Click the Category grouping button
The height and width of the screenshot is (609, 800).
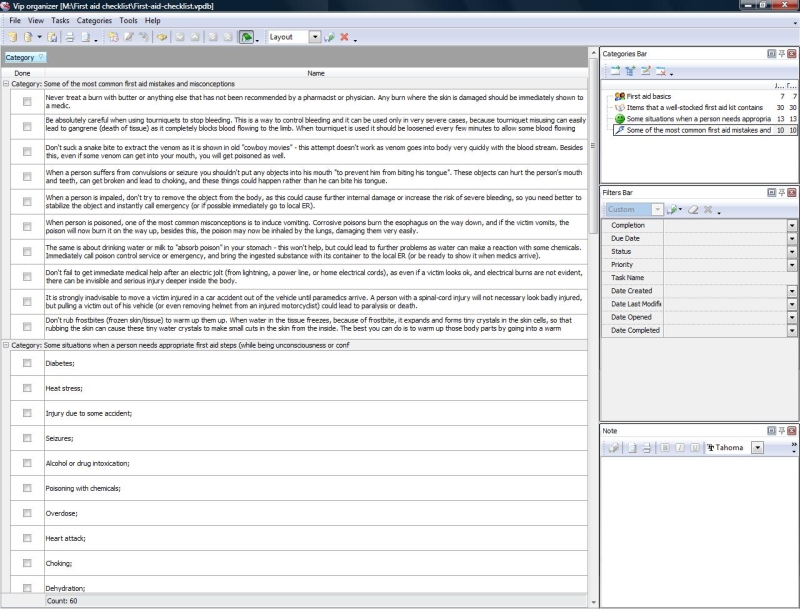pyautogui.click(x=24, y=57)
